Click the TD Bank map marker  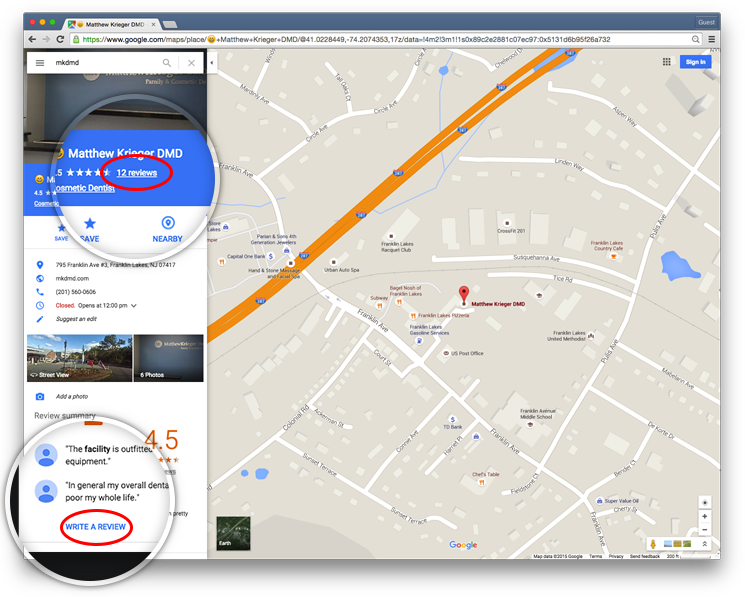pos(452,419)
